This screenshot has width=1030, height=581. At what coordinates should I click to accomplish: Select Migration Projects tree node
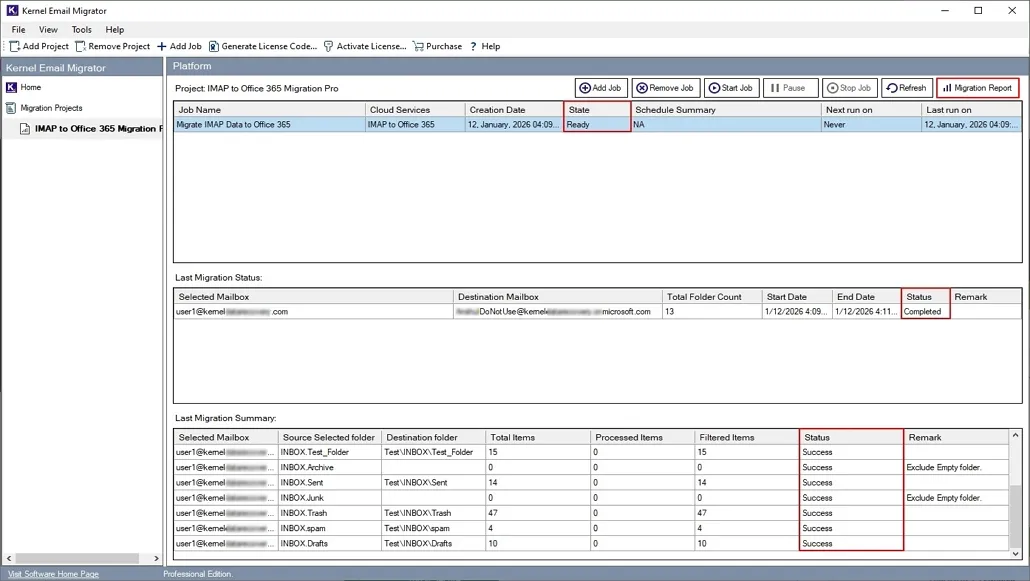coord(51,108)
